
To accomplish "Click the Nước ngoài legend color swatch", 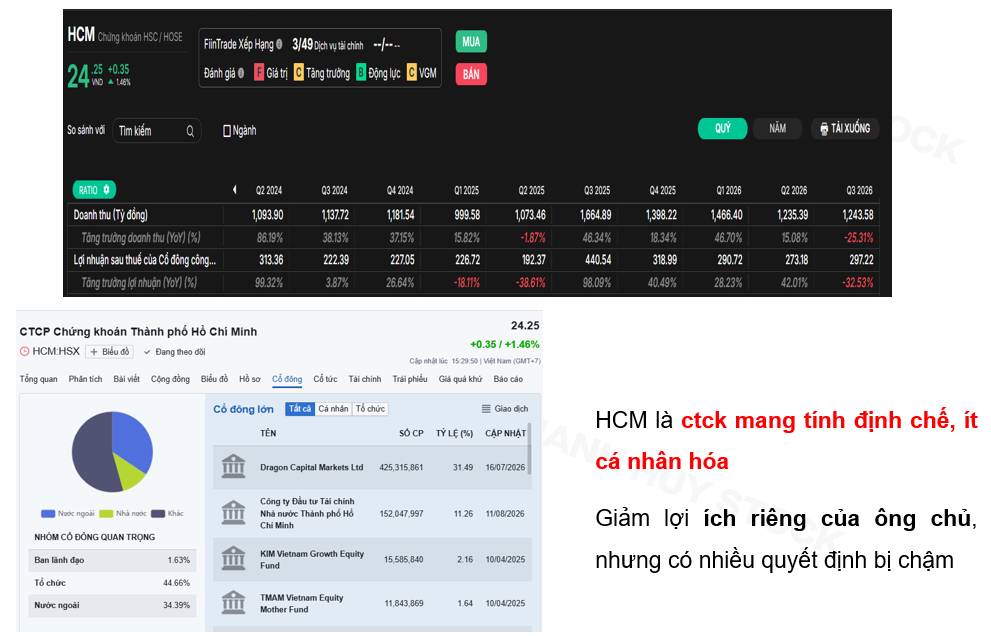I will pos(48,513).
